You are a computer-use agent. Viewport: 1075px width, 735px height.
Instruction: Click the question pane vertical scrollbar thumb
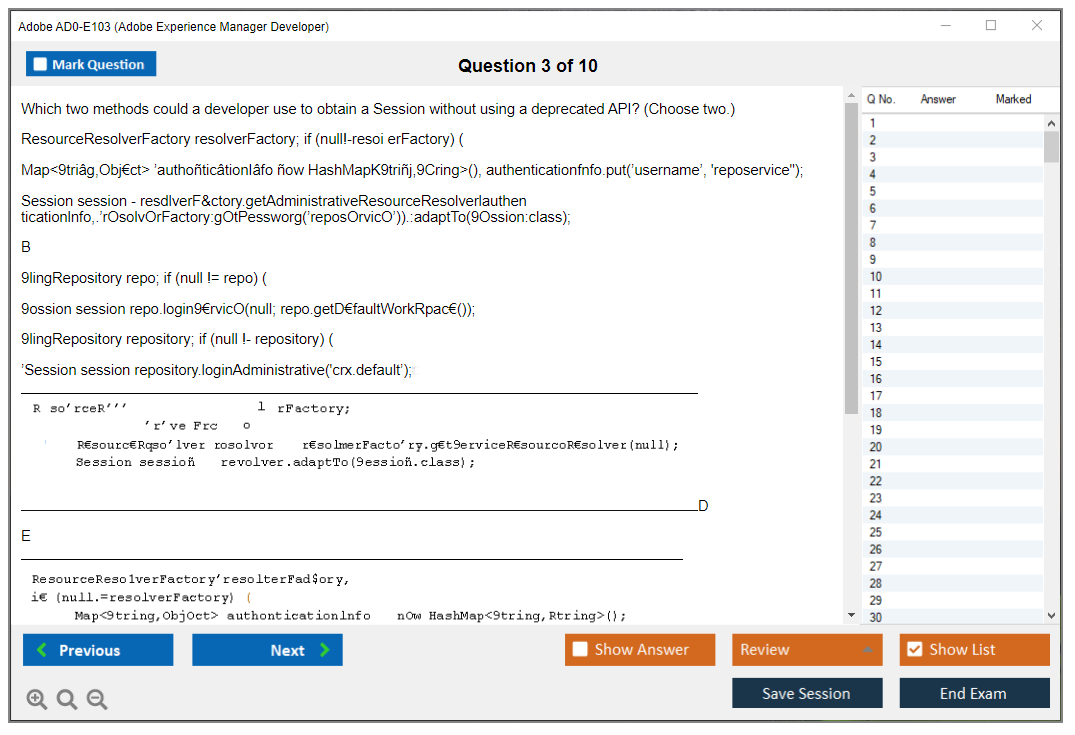point(851,260)
